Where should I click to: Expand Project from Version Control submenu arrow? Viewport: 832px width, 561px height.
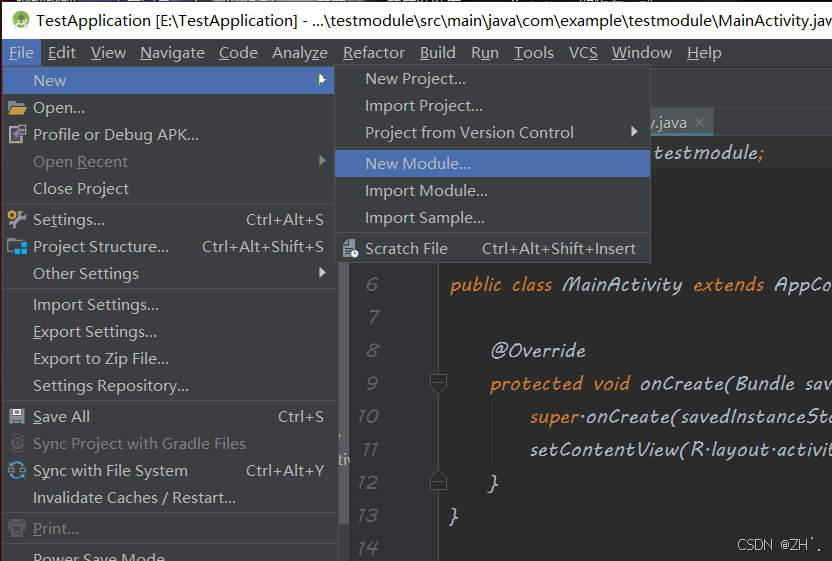pyautogui.click(x=634, y=131)
